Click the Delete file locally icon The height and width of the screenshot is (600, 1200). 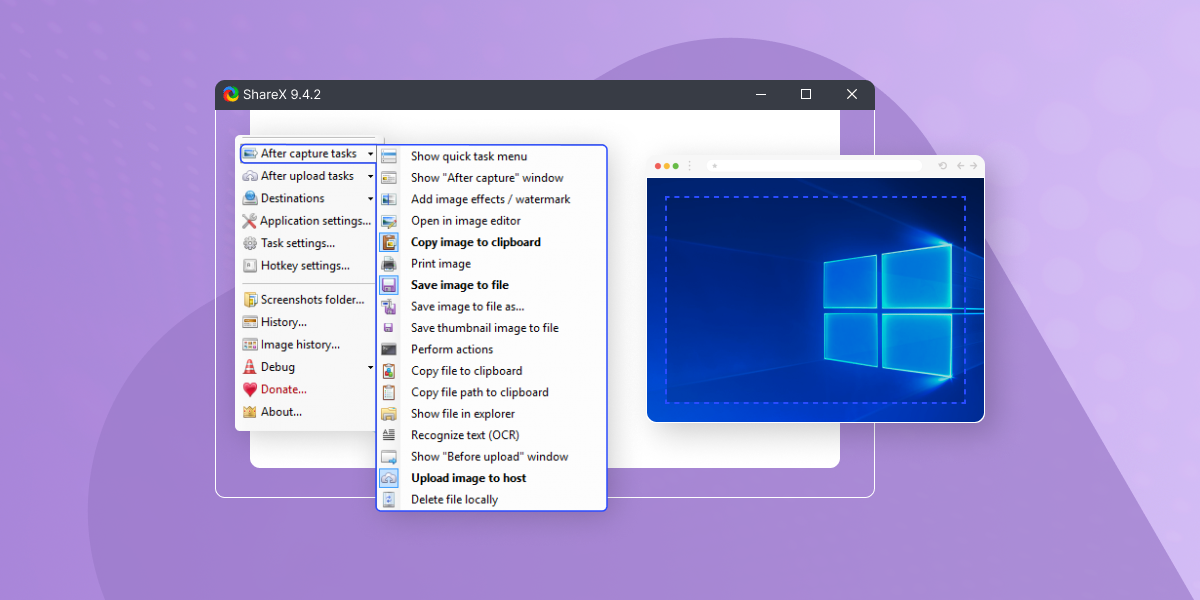pyautogui.click(x=389, y=500)
